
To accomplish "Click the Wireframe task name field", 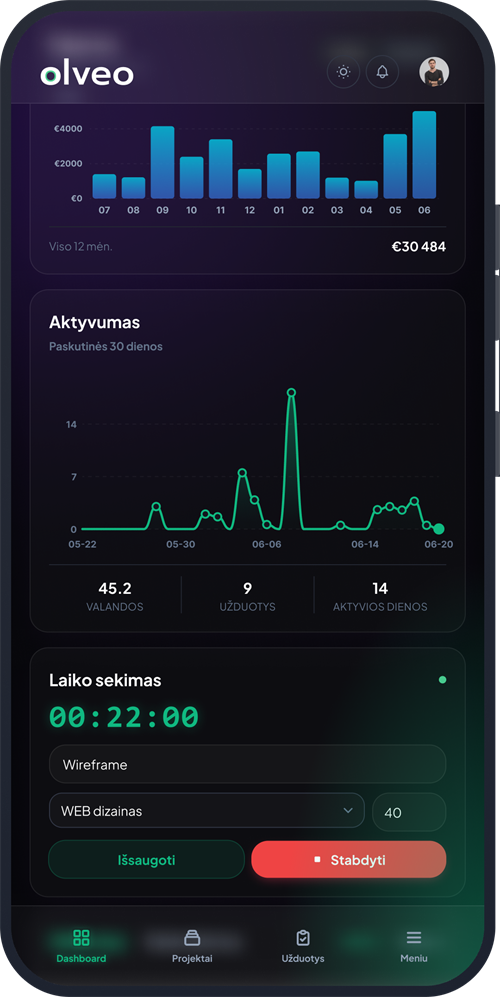I will click(247, 764).
